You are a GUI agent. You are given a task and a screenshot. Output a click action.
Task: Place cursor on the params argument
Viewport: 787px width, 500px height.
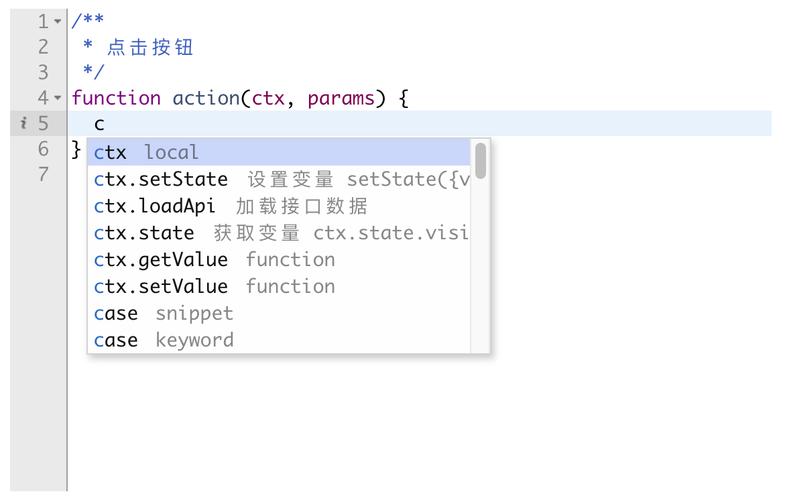[x=341, y=98]
